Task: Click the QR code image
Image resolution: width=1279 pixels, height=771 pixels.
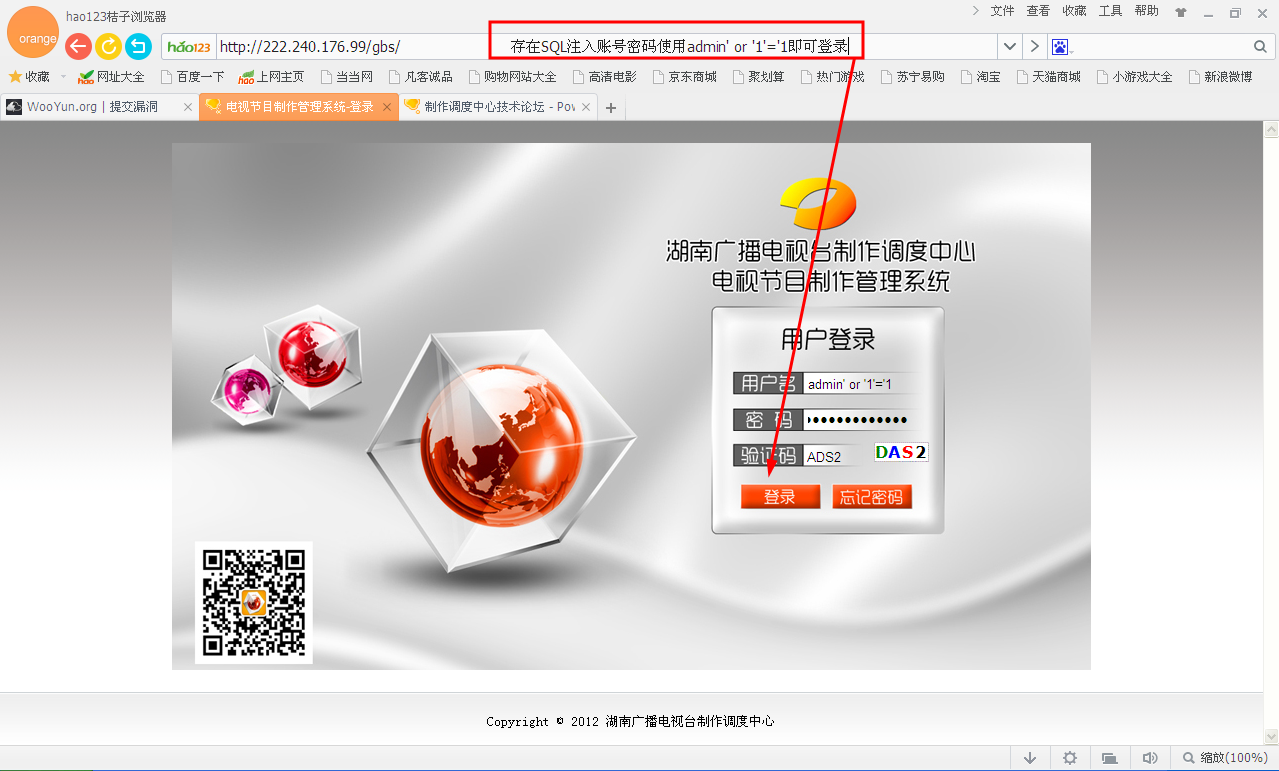Action: click(253, 603)
